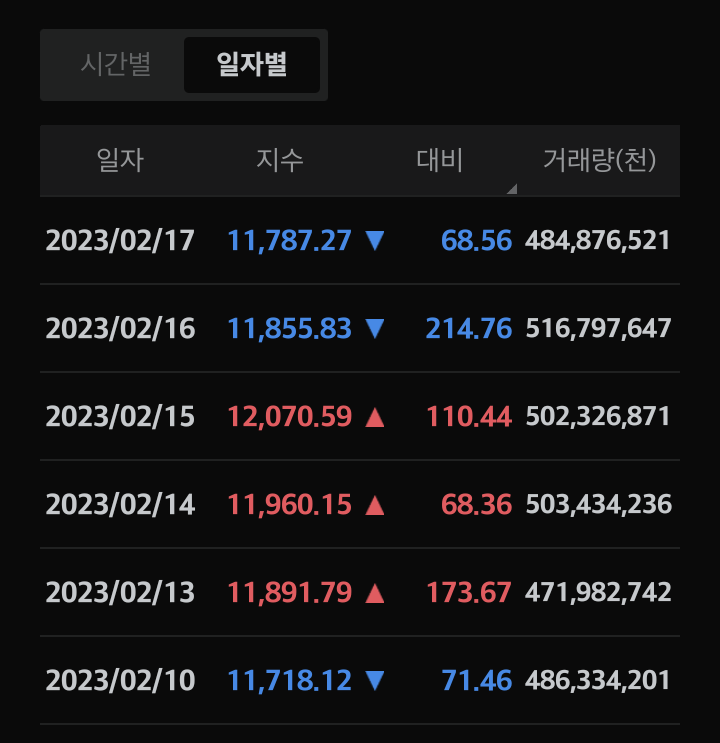The image size is (720, 743).
Task: Select date 2023/02/16
Action: click(120, 328)
